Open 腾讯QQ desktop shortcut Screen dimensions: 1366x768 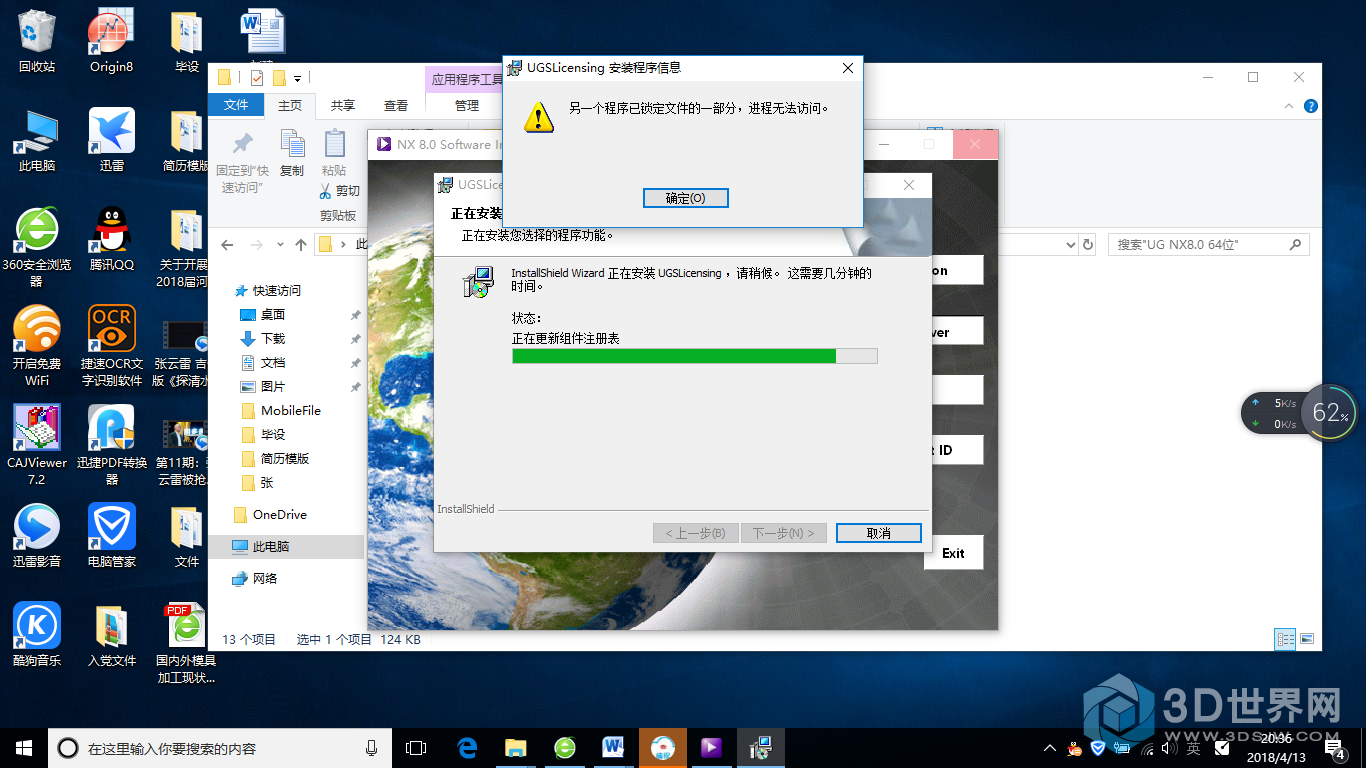(x=111, y=239)
